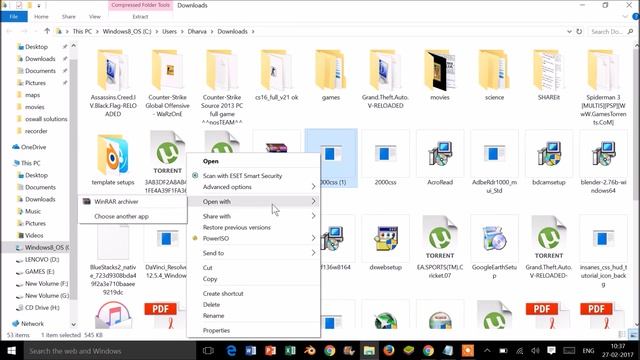Open PowerPoint from the taskbar
The height and width of the screenshot is (360, 640).
[270, 351]
